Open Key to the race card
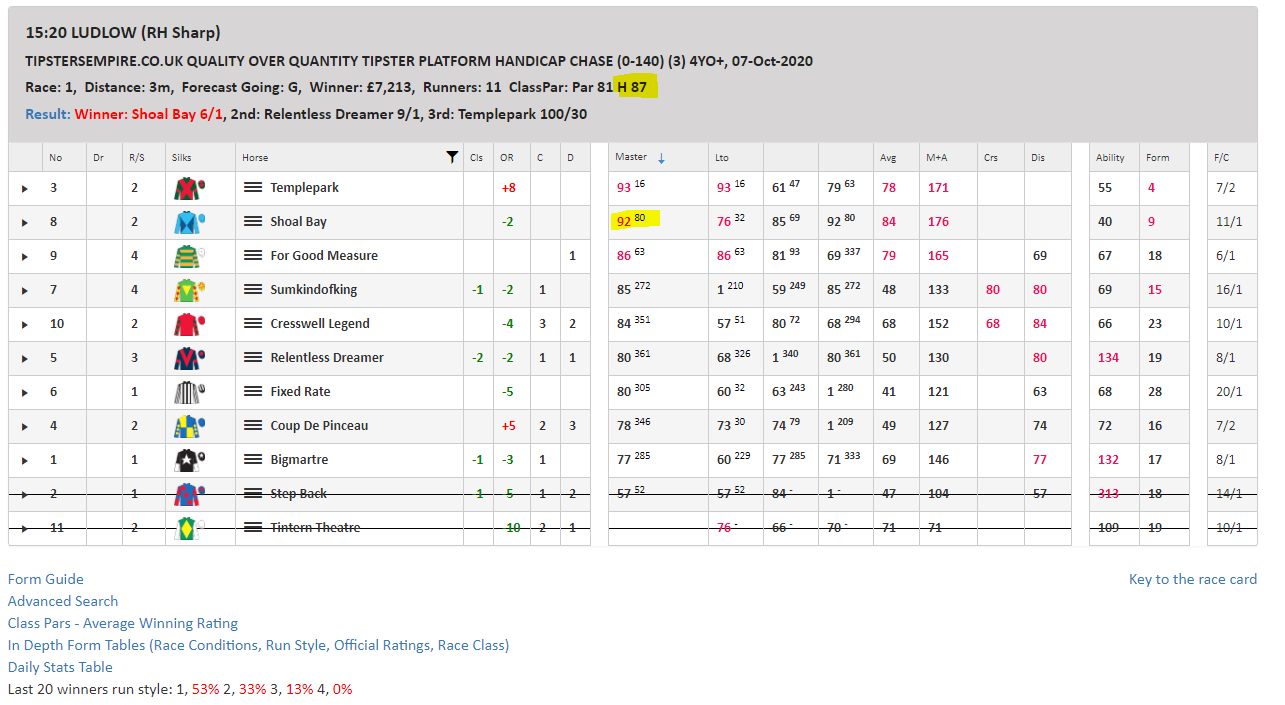This screenshot has width=1285, height=705. coord(1192,579)
